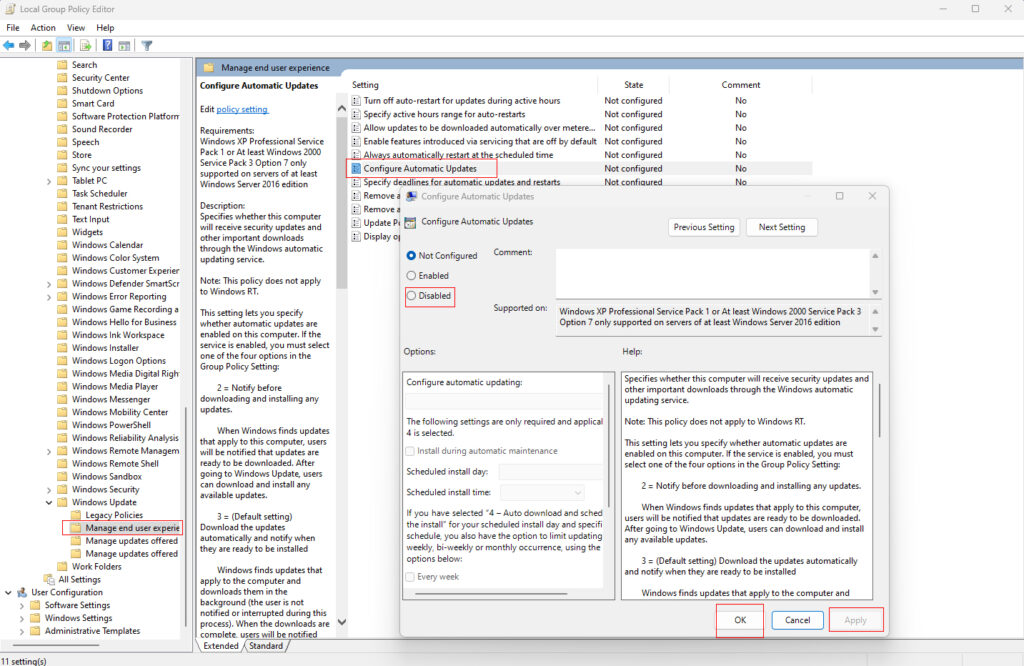Click the Export List icon
Viewport: 1024px width, 666px height.
[84, 44]
